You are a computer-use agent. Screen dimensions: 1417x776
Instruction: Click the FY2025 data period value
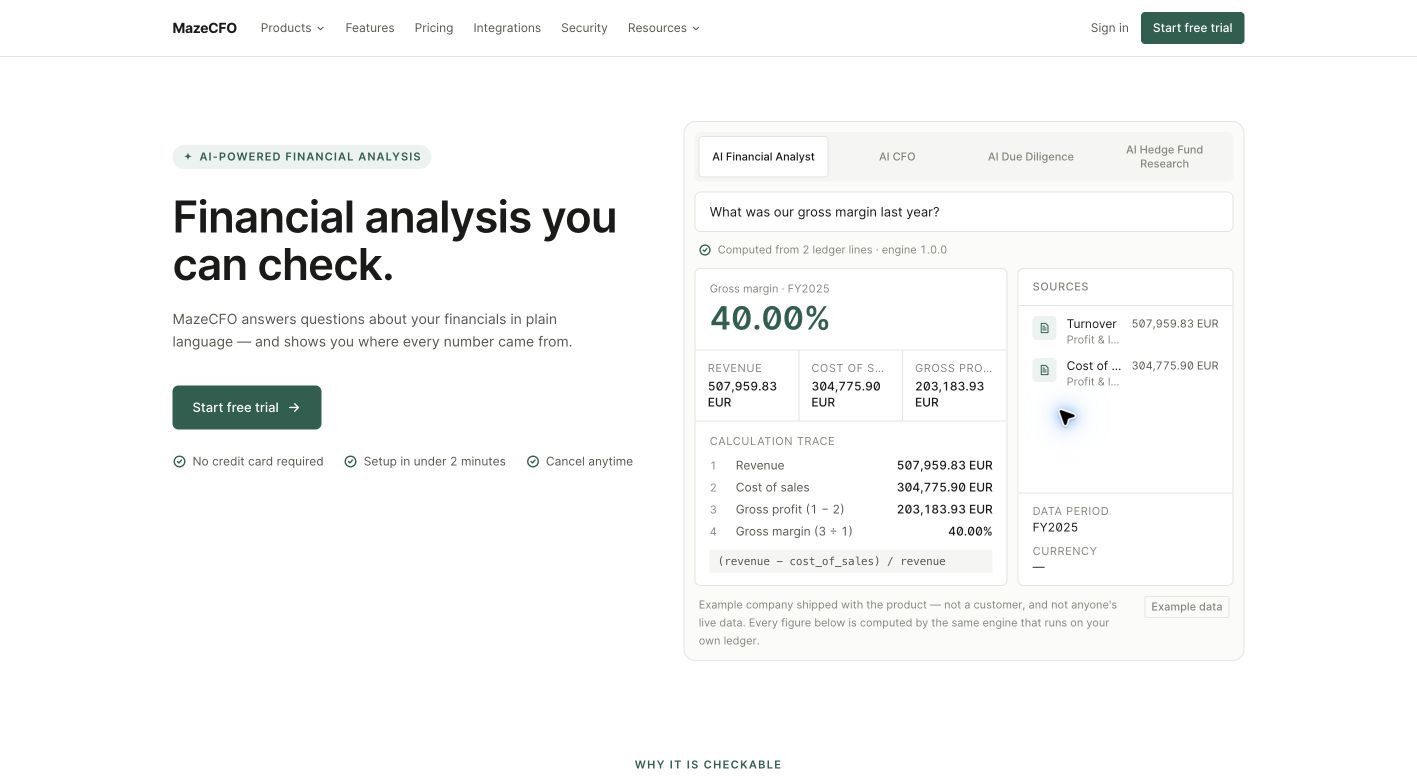coord(1055,527)
